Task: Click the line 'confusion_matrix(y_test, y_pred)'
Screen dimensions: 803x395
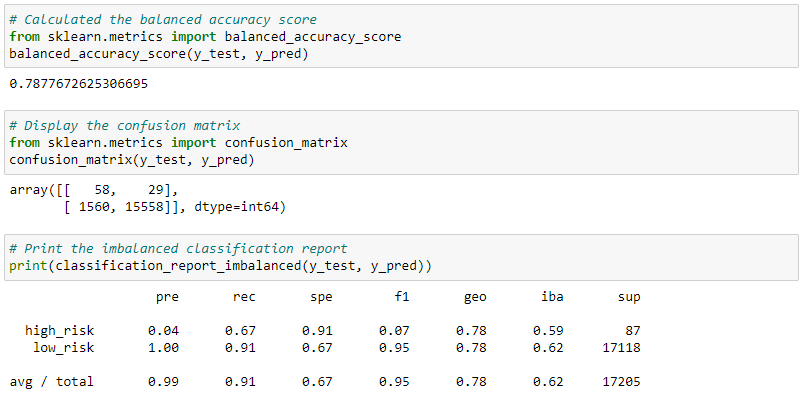Action: pos(132,160)
